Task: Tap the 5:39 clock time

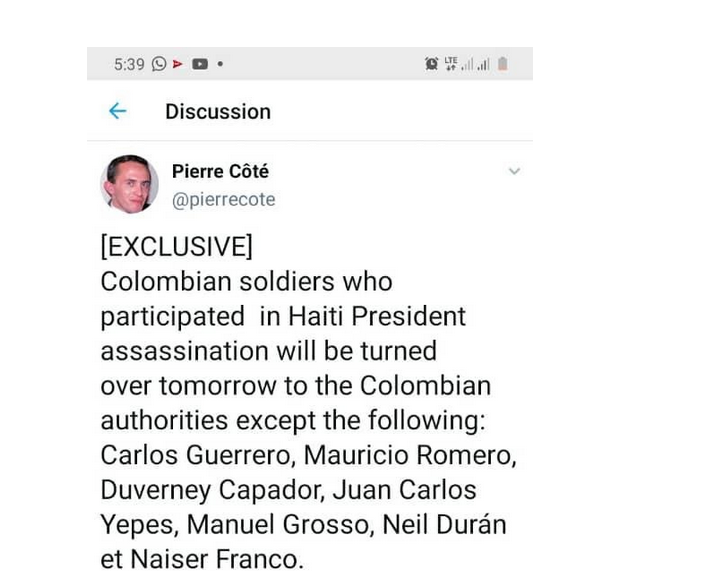Action: (x=129, y=64)
